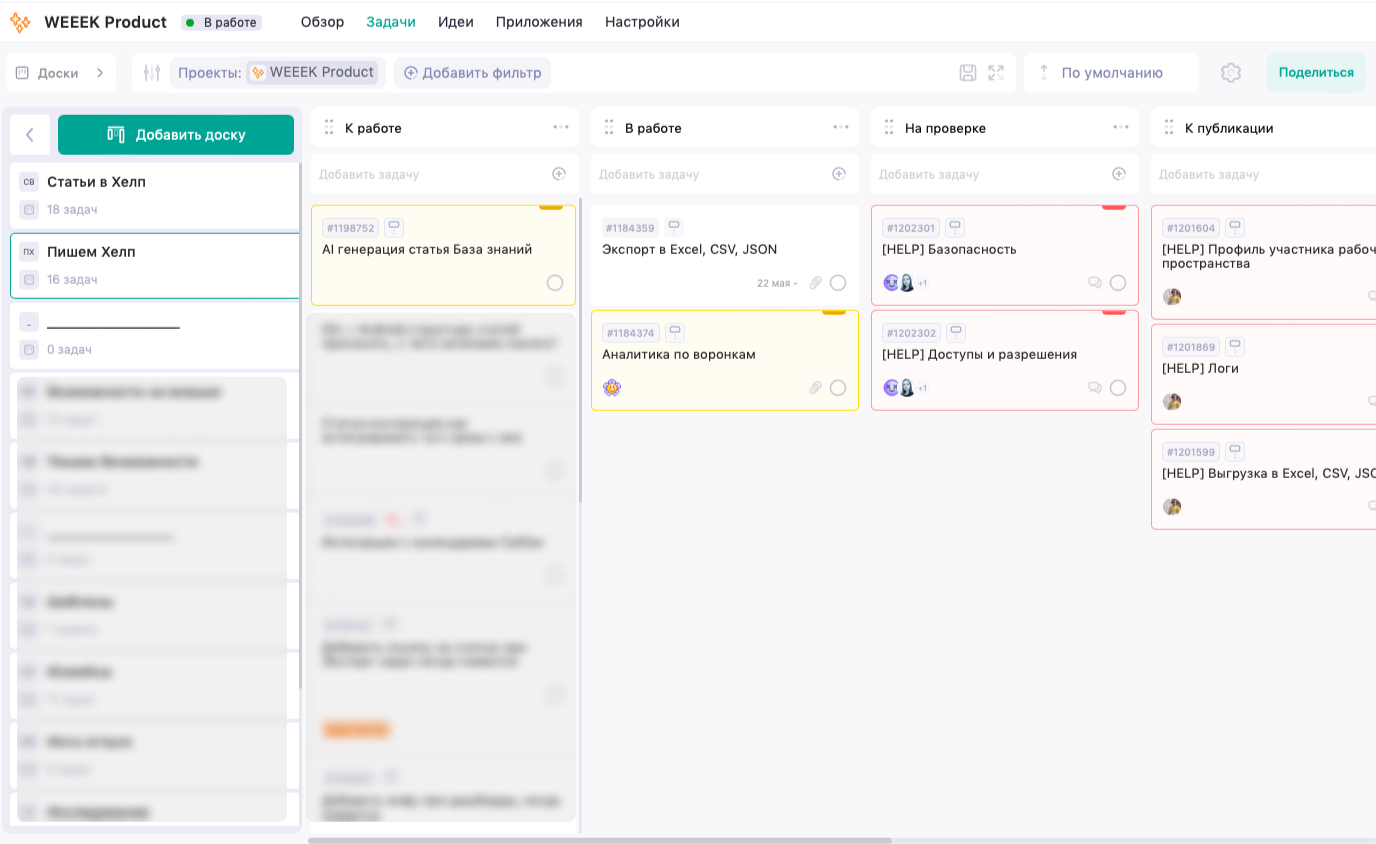
Task: Click the "Поделиться" button
Action: 1316,73
